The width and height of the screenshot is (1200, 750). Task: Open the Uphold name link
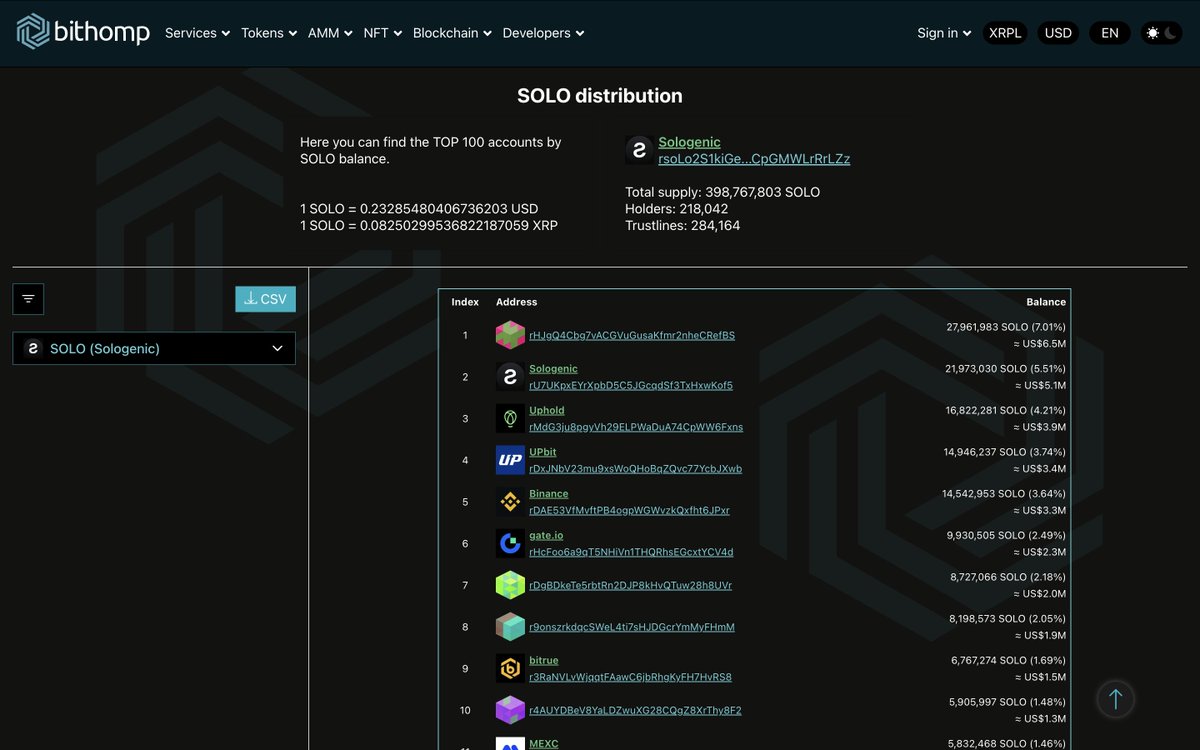coord(547,410)
